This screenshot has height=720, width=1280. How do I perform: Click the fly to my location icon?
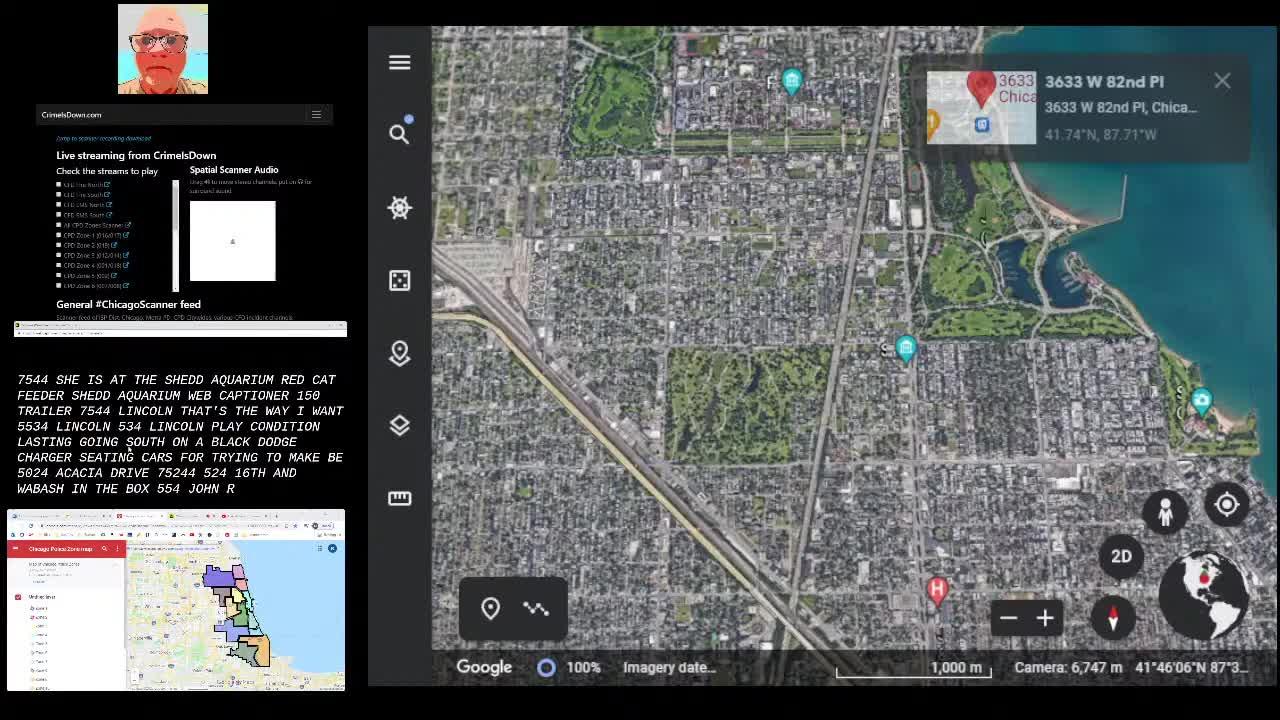tap(1227, 505)
